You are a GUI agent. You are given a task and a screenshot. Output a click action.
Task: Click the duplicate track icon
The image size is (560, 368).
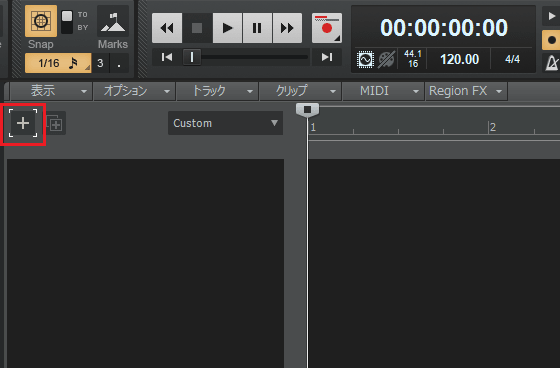coord(55,123)
